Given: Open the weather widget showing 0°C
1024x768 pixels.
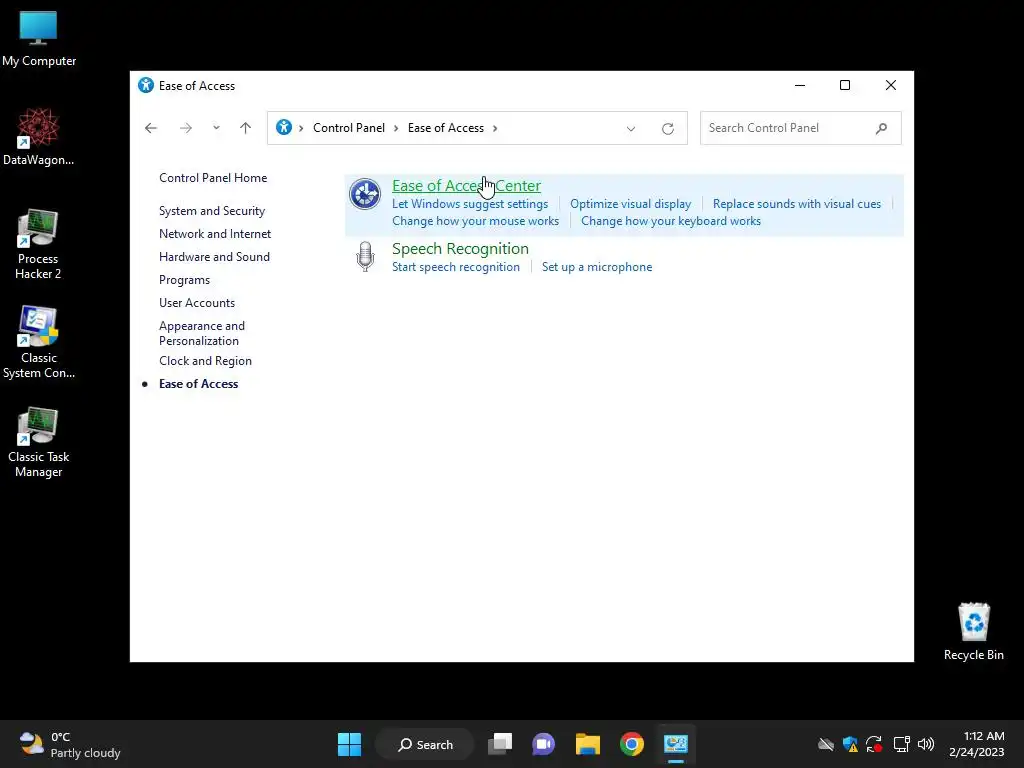Looking at the screenshot, I should (x=69, y=744).
